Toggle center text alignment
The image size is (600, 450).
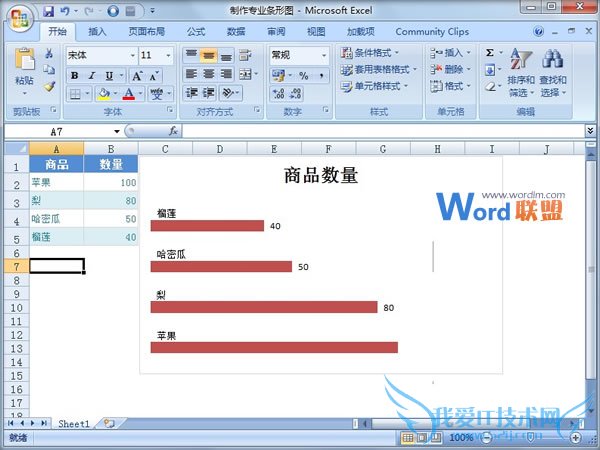pyautogui.click(x=209, y=74)
